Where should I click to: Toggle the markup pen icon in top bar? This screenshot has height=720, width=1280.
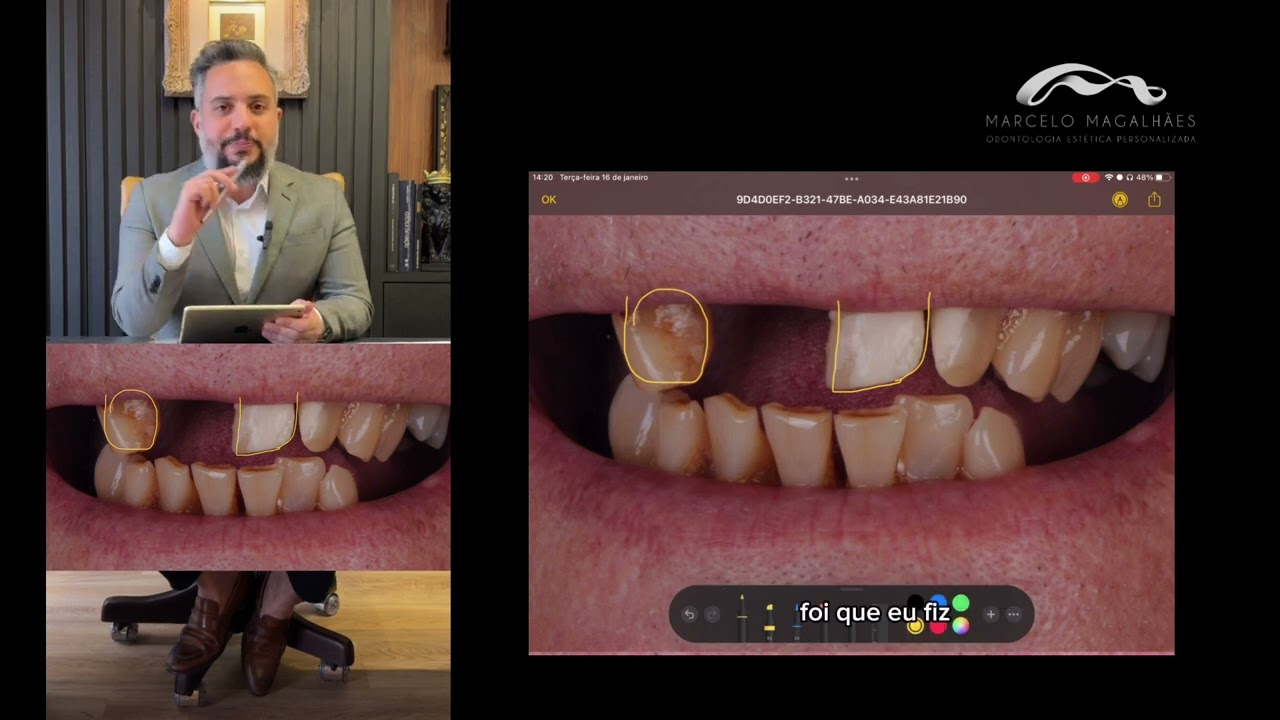pos(1120,200)
